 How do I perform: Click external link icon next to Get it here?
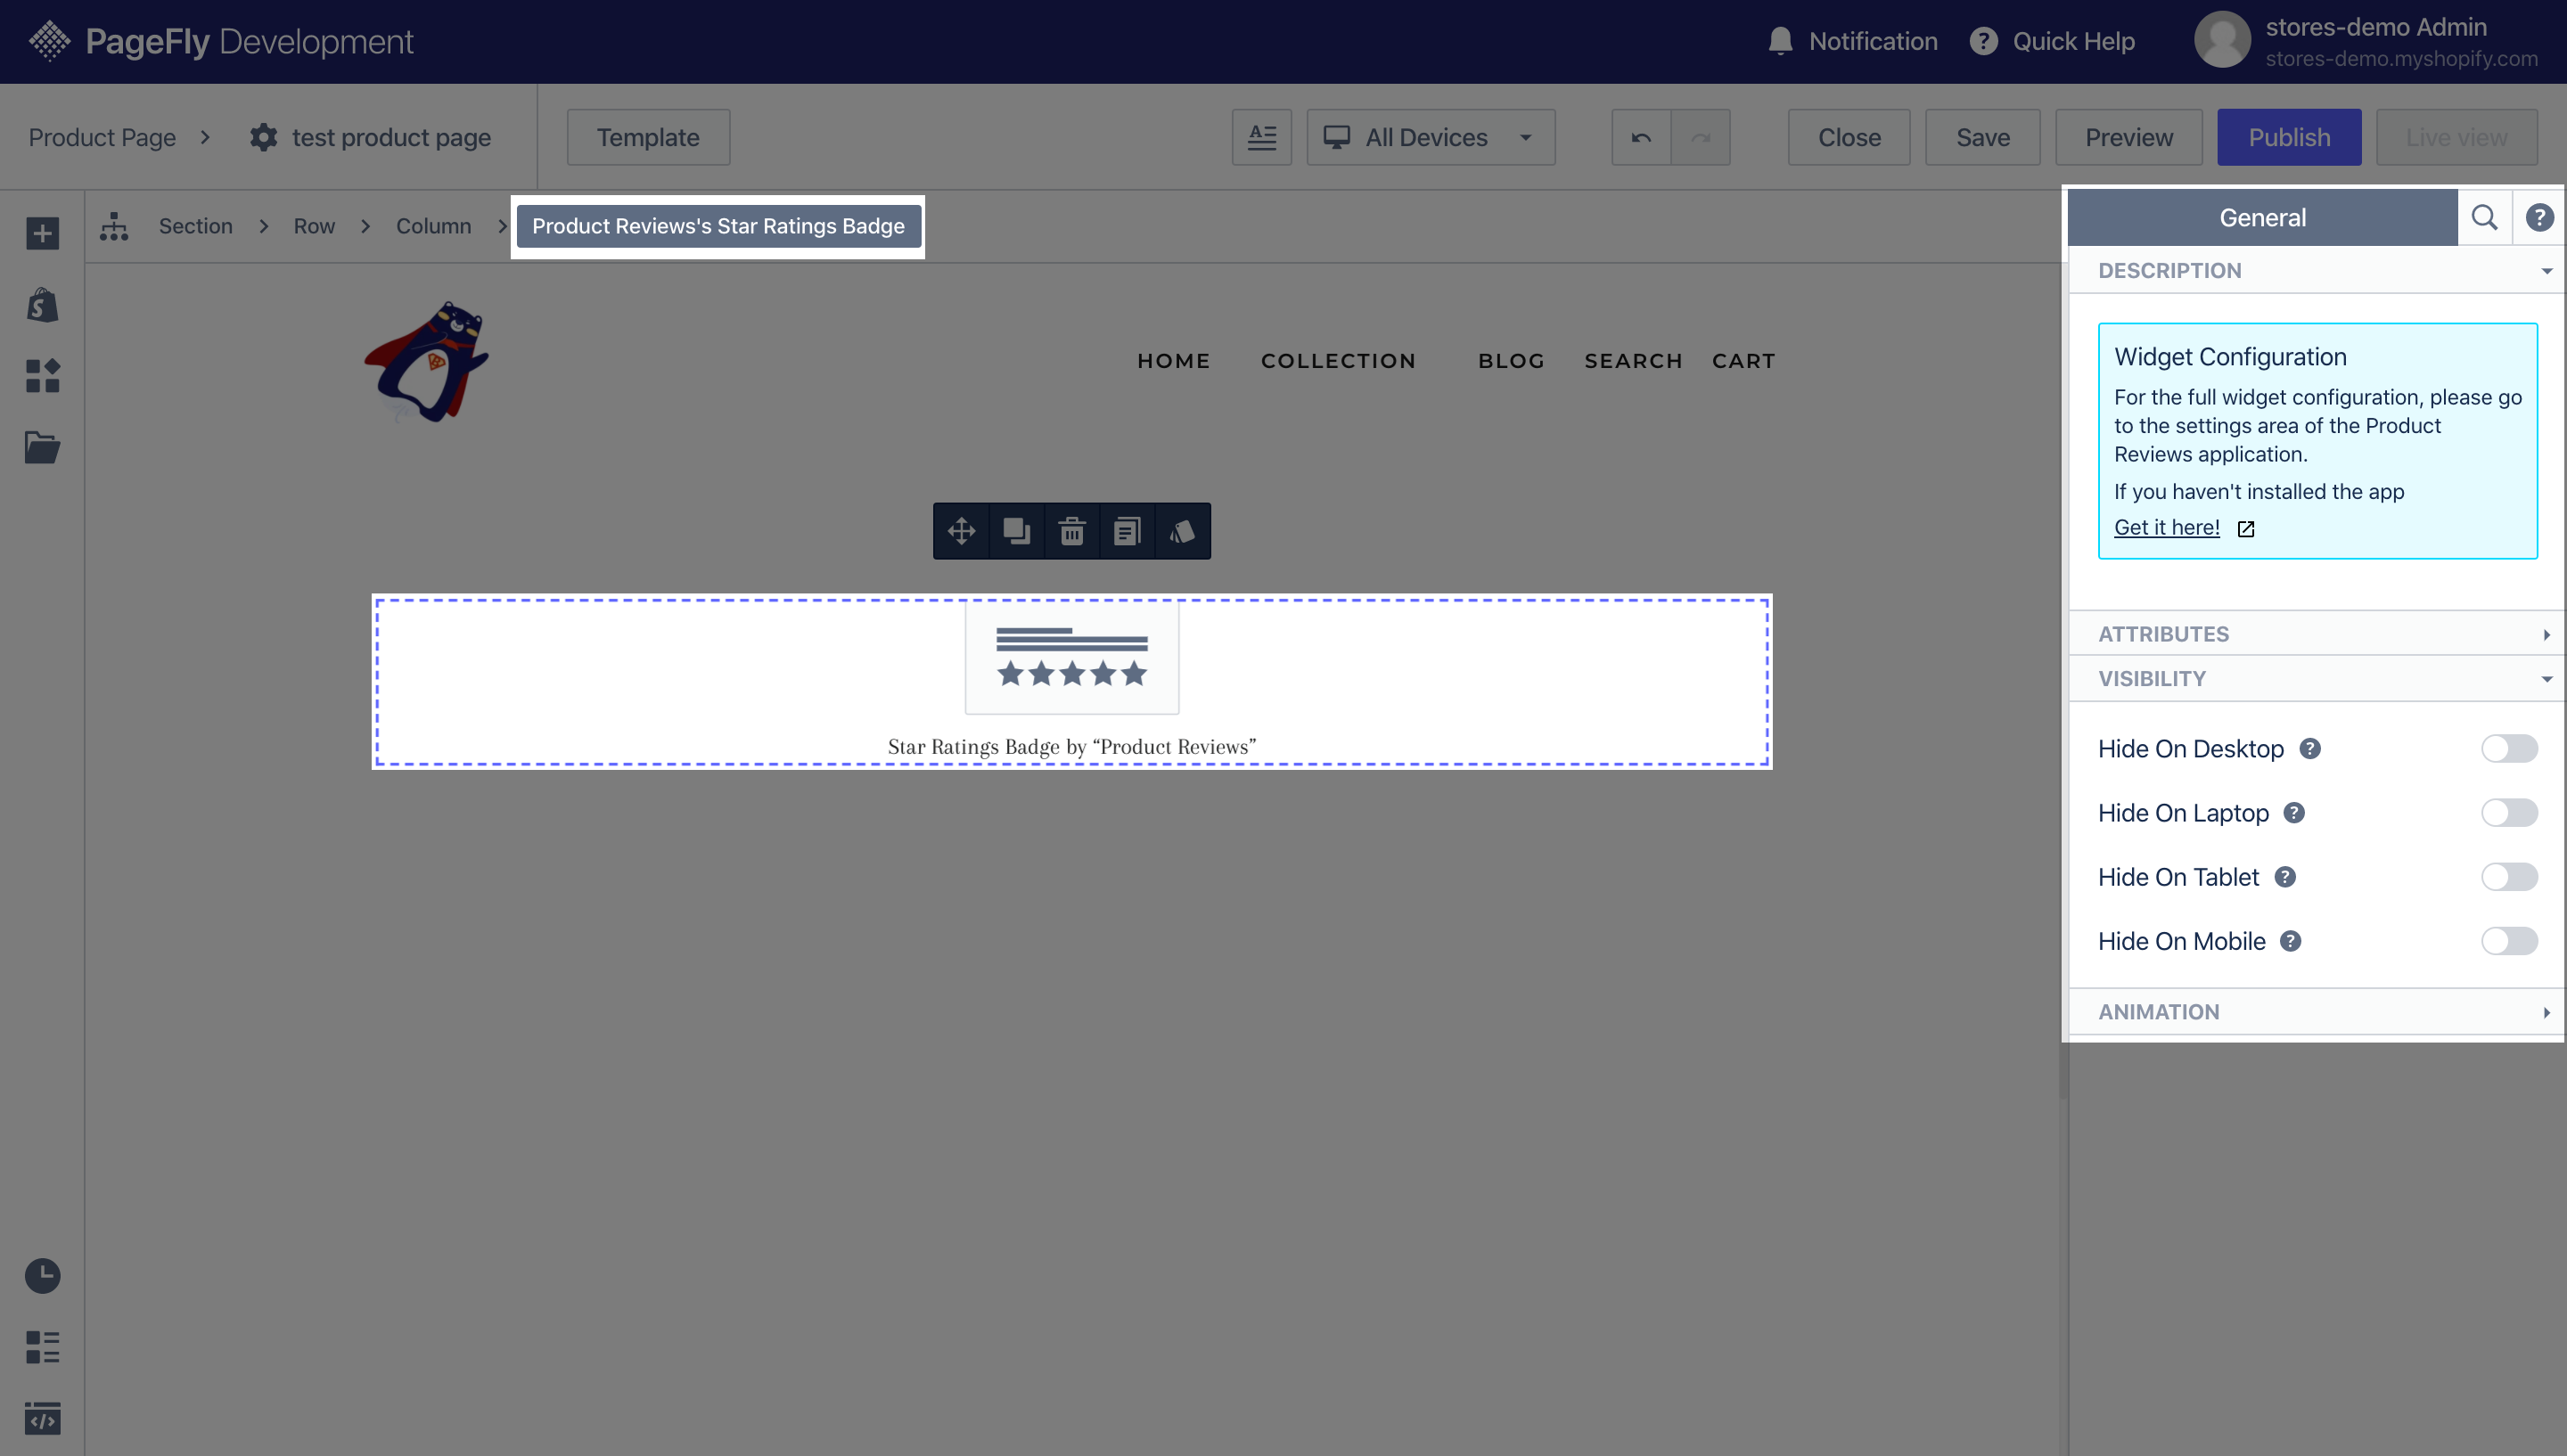pyautogui.click(x=2246, y=529)
